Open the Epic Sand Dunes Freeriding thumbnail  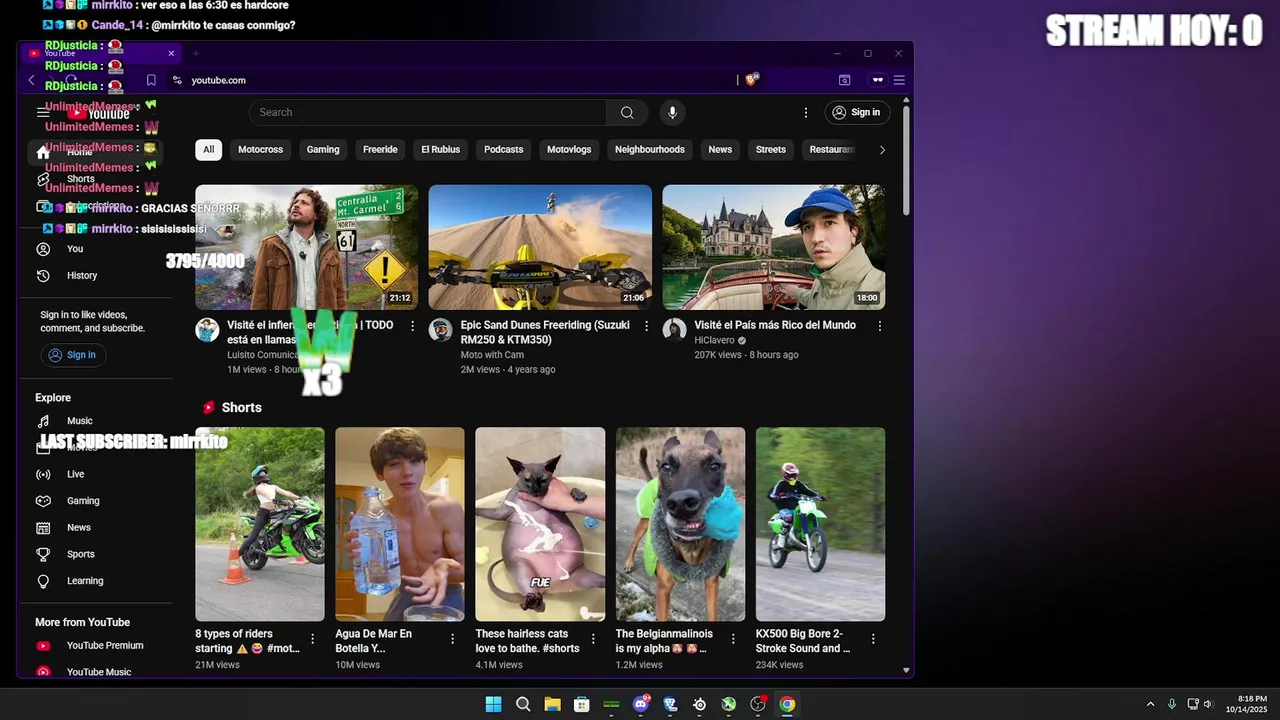point(540,247)
